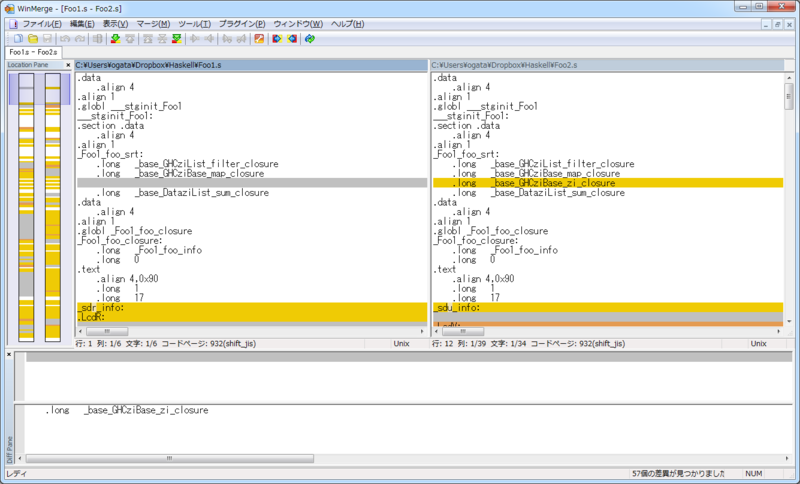Click the right pane horizontal scrollbar thumb
Screen dimensions: 800x484
[x=463, y=332]
